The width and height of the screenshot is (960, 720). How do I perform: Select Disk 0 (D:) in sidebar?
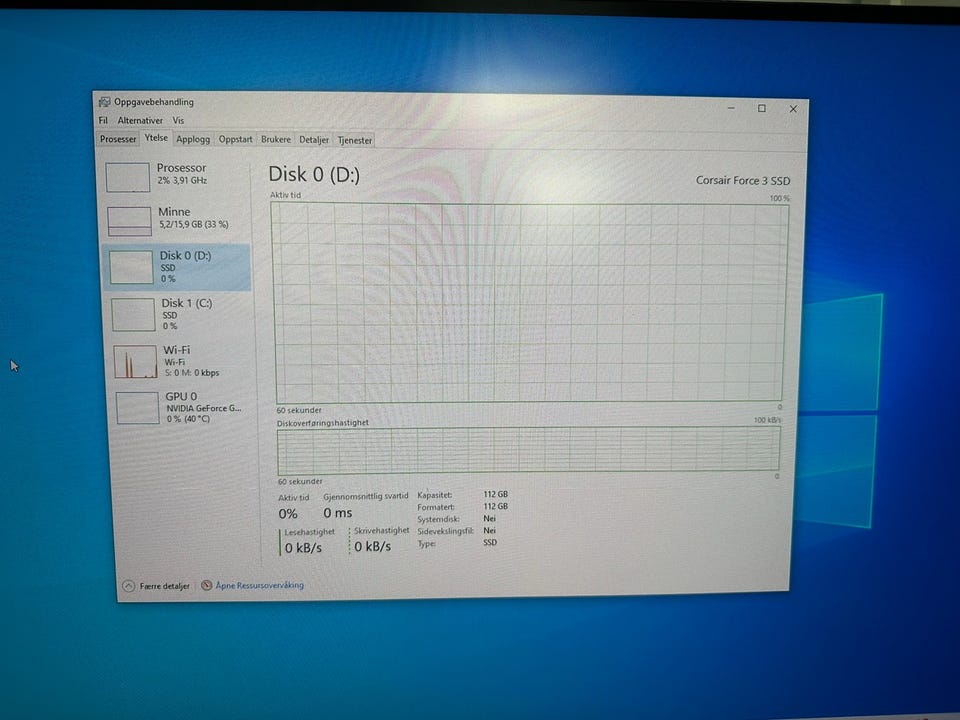click(x=178, y=267)
